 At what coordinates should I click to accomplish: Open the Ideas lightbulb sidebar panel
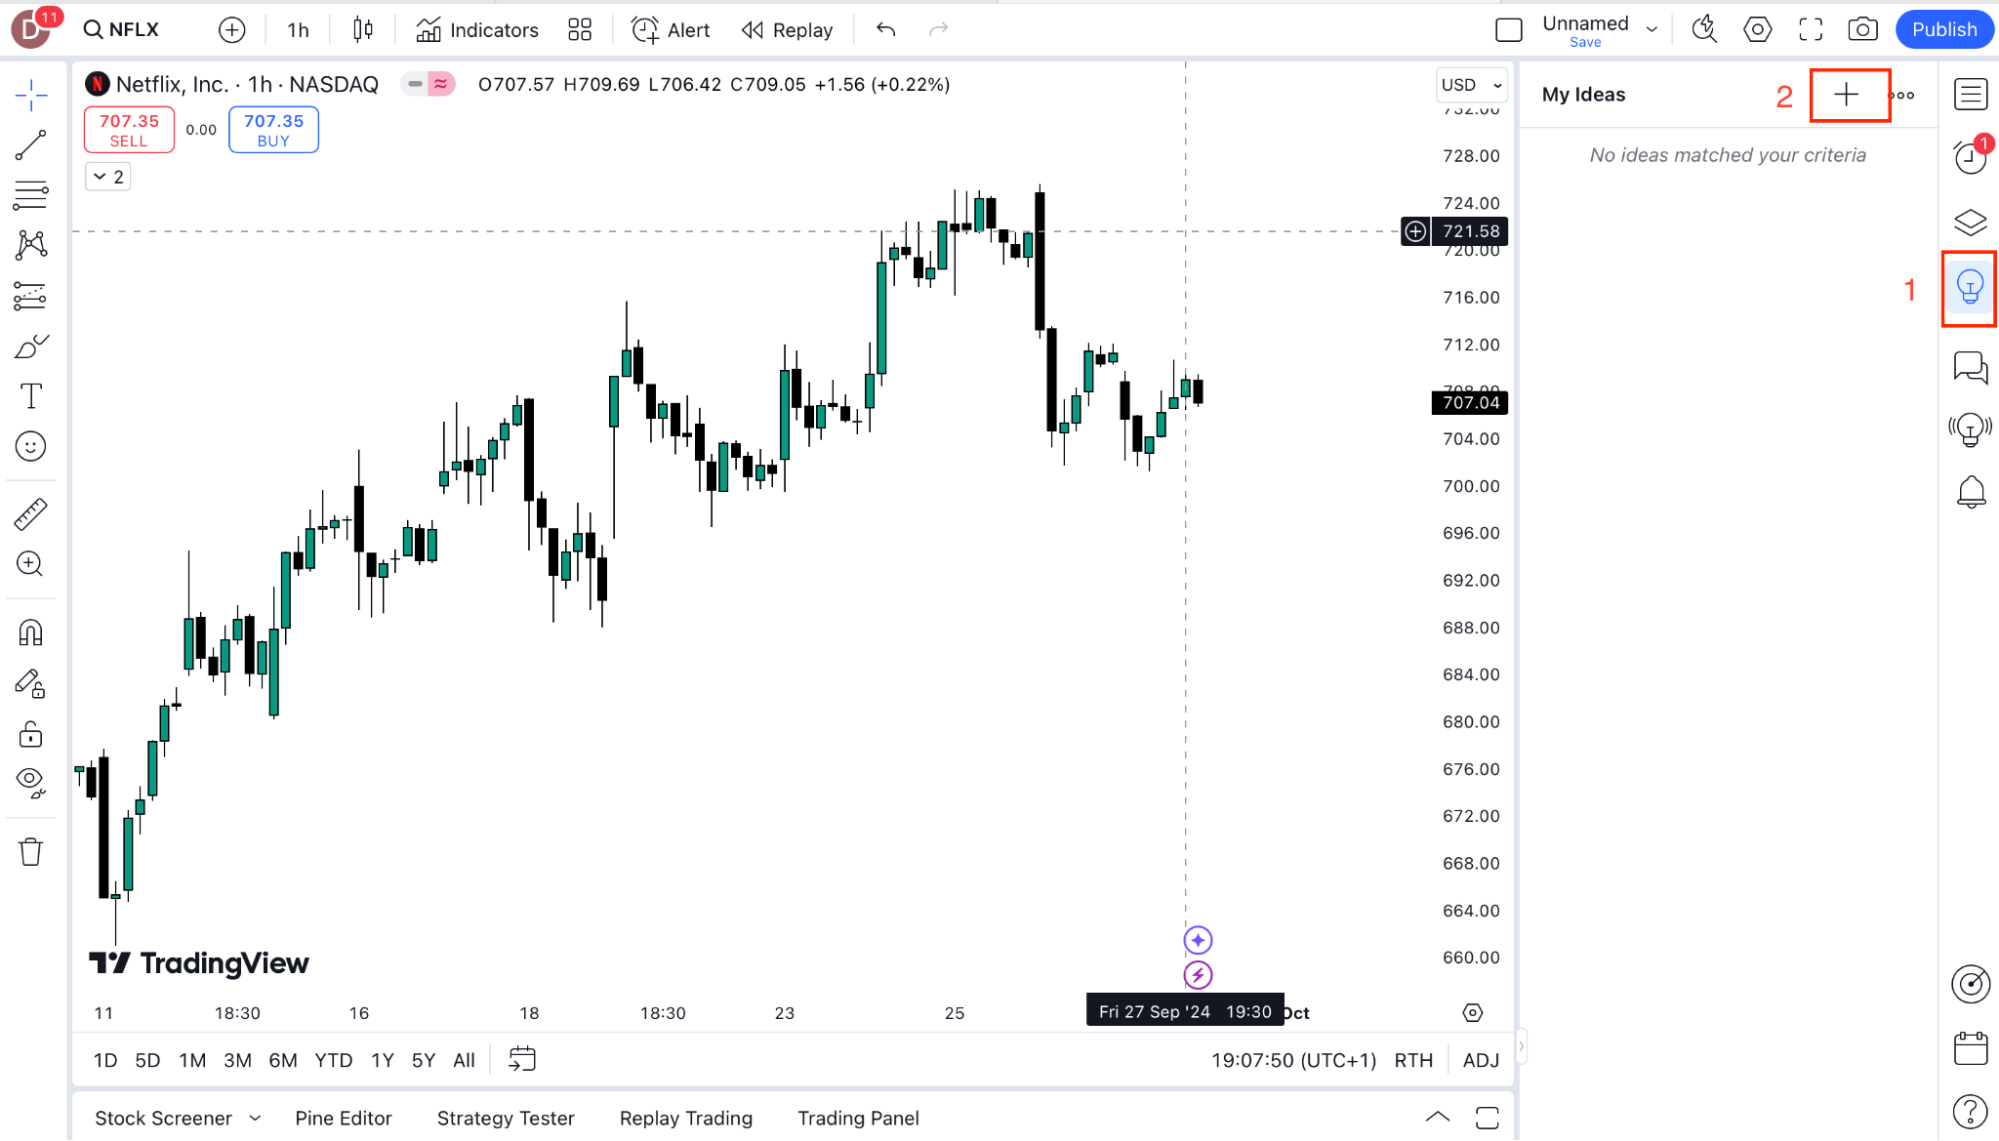pos(1970,288)
